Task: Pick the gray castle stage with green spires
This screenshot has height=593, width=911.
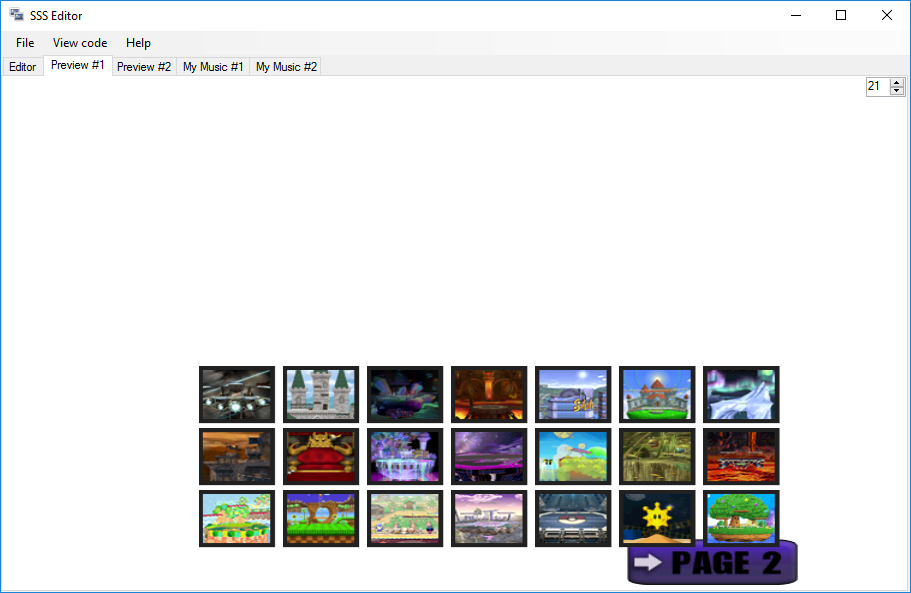Action: click(321, 394)
